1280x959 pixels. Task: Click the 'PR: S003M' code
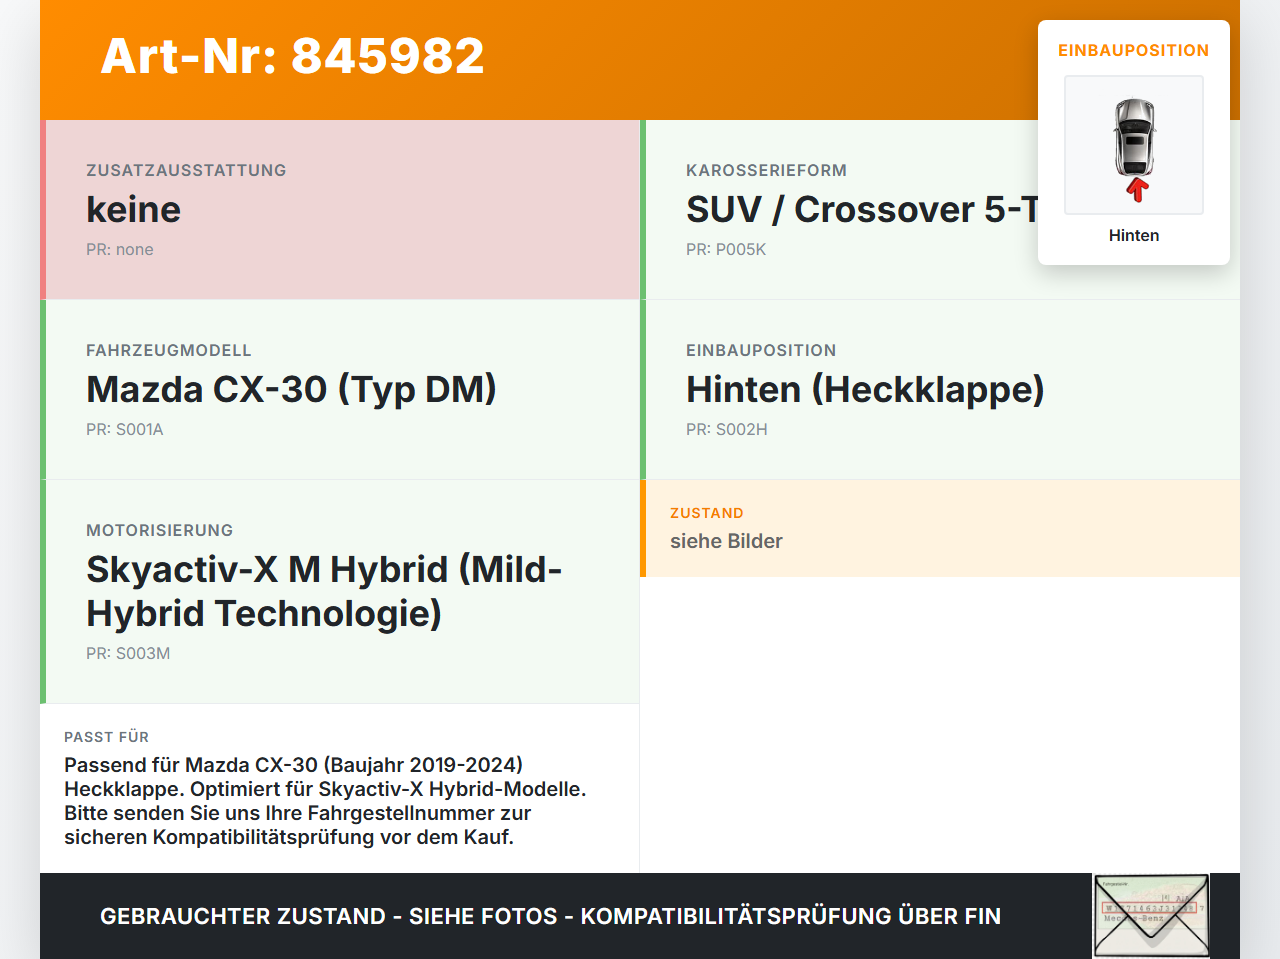click(x=128, y=654)
